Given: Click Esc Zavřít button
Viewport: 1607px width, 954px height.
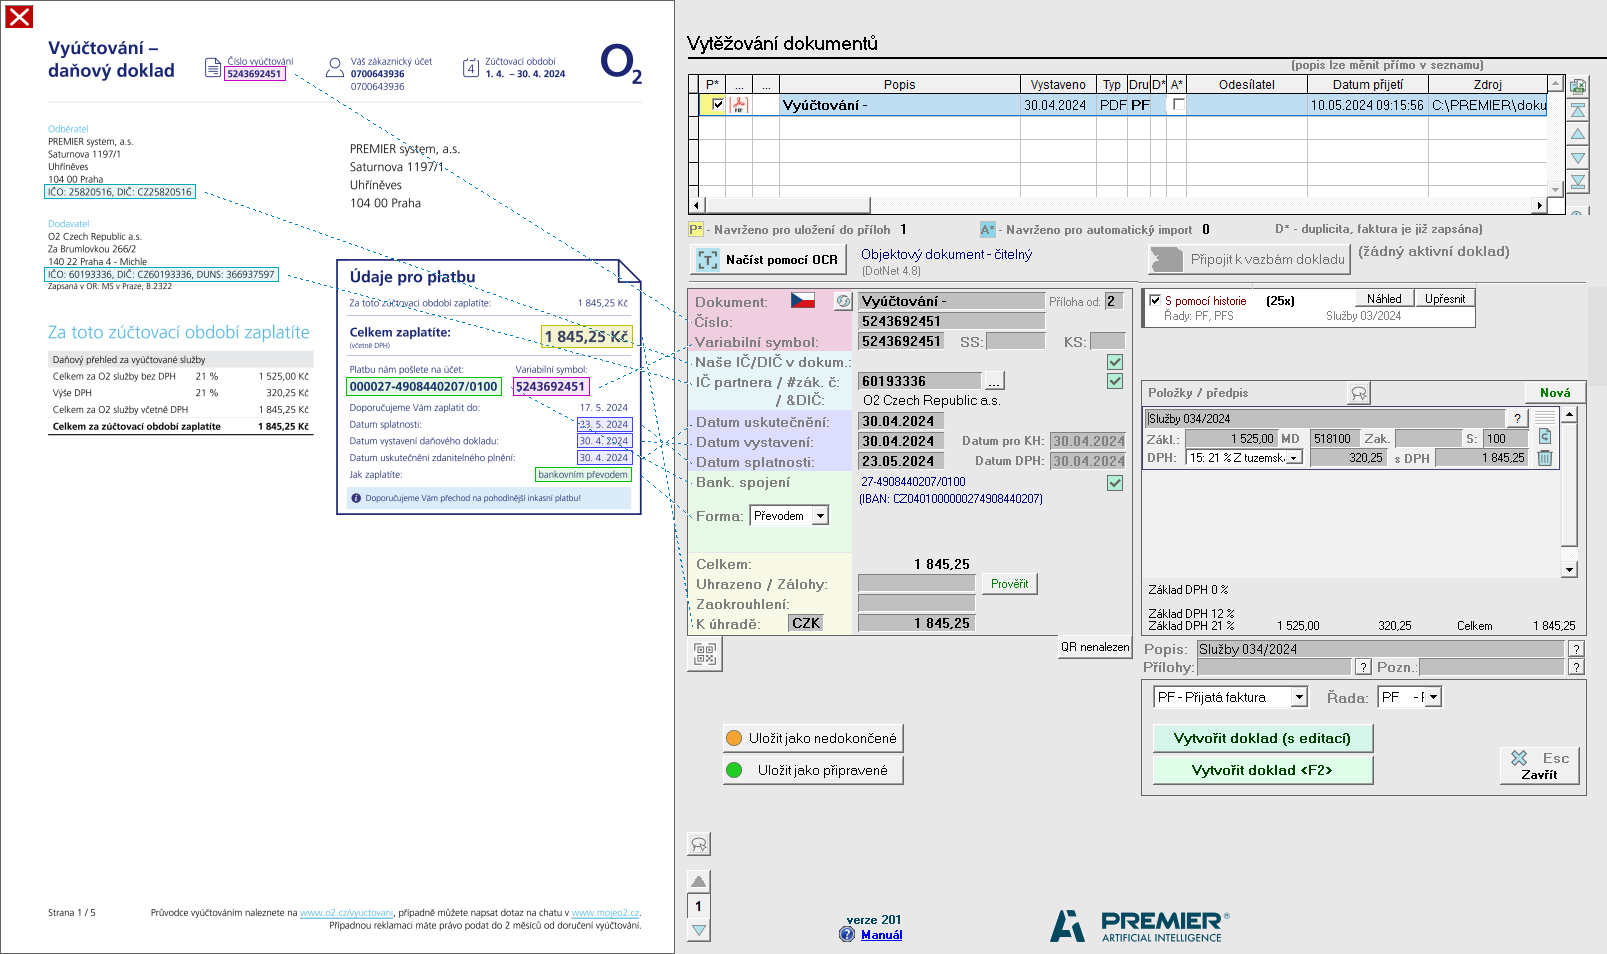Looking at the screenshot, I should click(x=1539, y=766).
